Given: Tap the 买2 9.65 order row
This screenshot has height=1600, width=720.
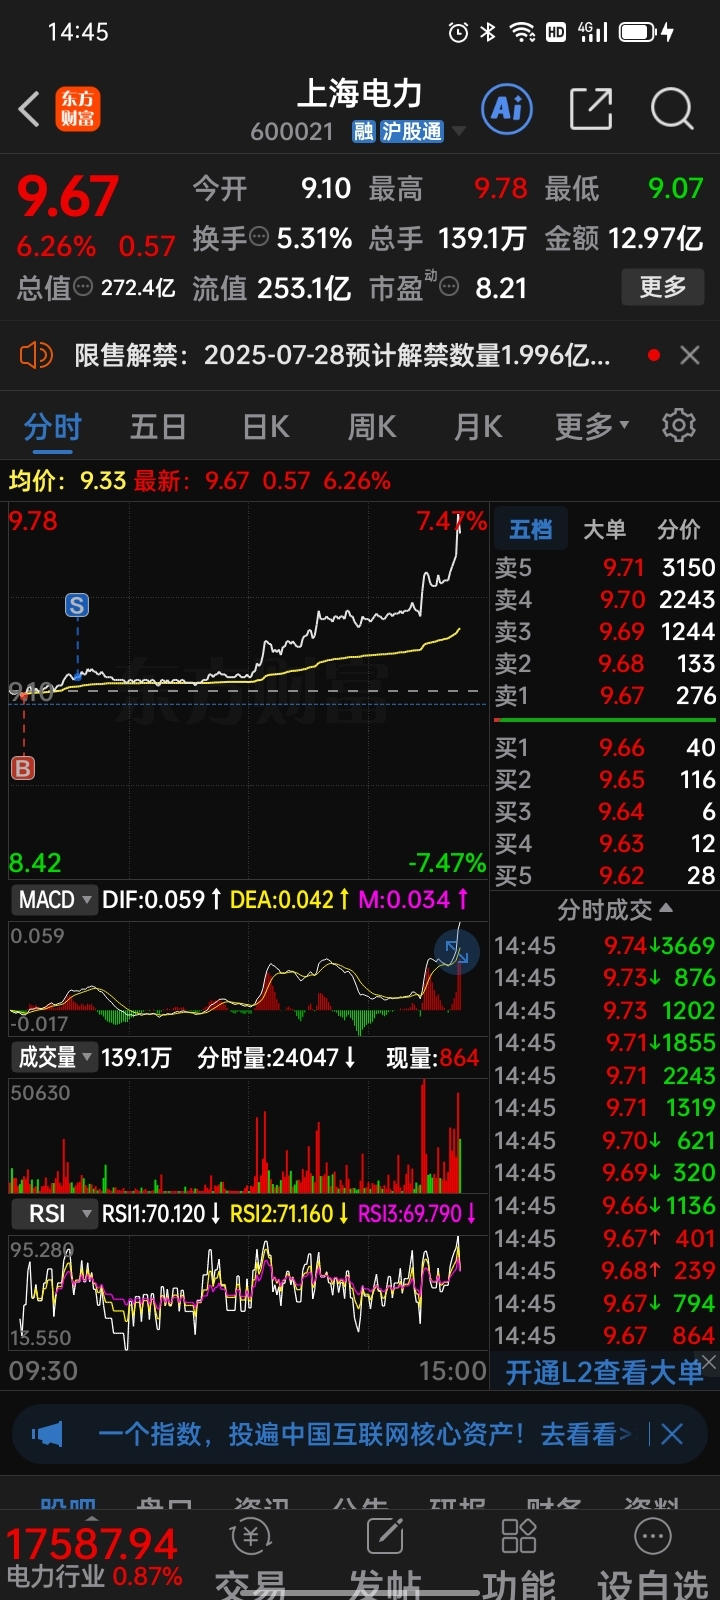Looking at the screenshot, I should click(605, 779).
